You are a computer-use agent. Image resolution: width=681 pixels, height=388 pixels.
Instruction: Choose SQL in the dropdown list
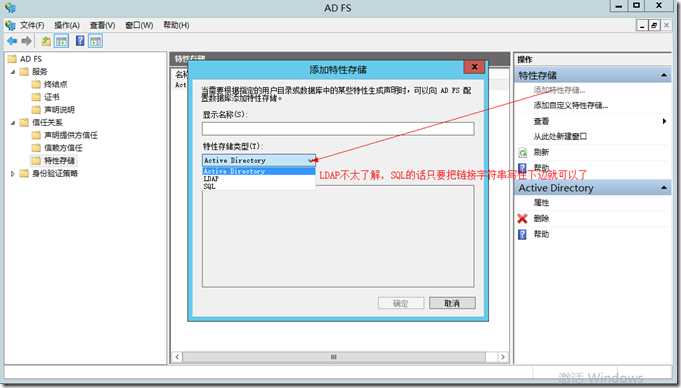[259, 186]
